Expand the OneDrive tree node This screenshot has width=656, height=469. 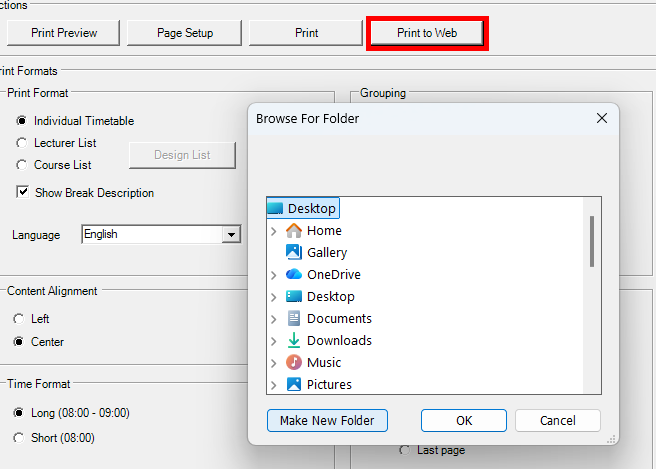click(x=274, y=275)
